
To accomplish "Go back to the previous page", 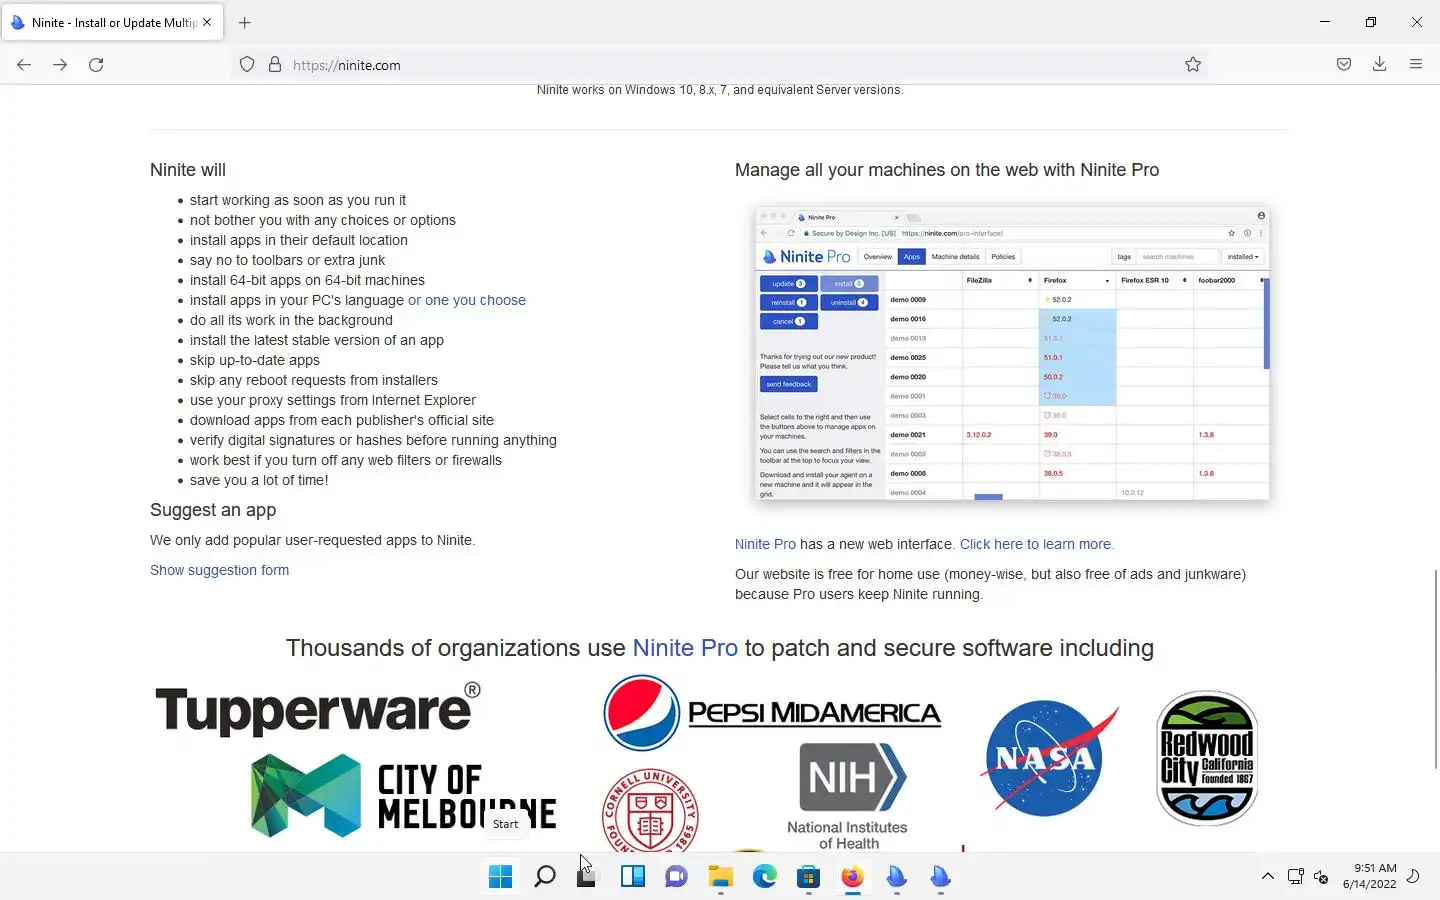I will (24, 65).
